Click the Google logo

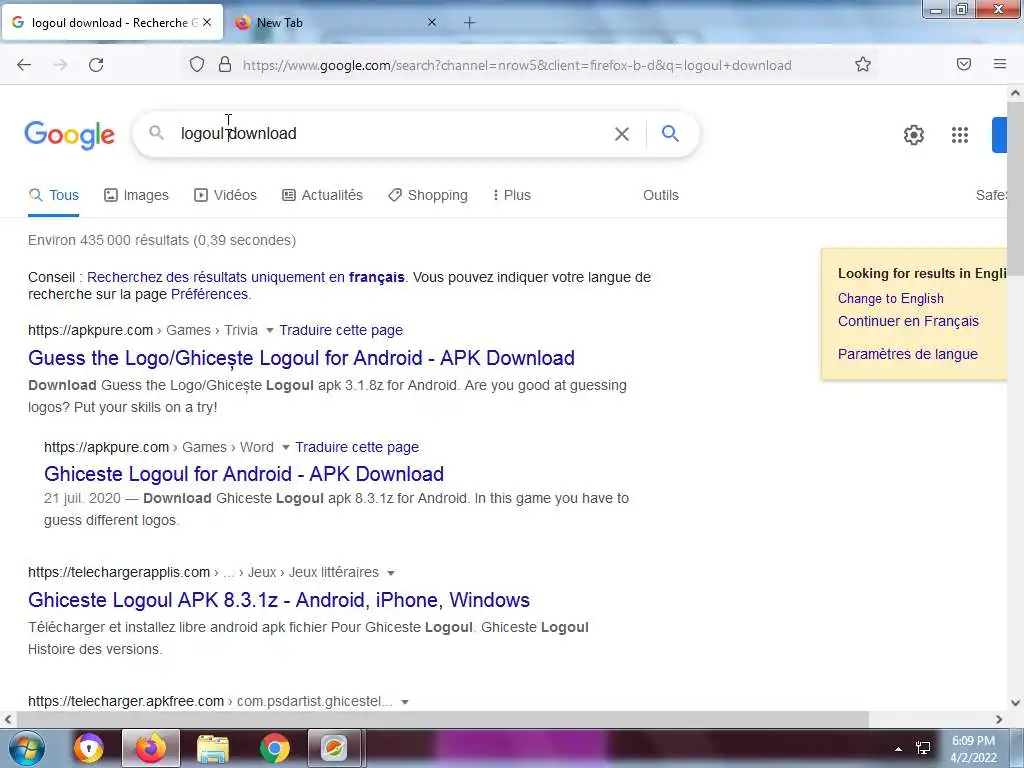pyautogui.click(x=69, y=135)
